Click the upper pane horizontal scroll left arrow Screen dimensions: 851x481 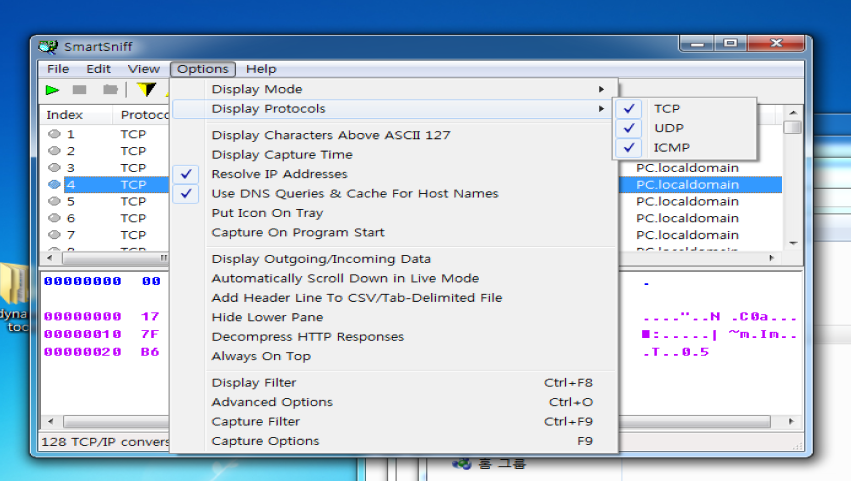[x=50, y=258]
